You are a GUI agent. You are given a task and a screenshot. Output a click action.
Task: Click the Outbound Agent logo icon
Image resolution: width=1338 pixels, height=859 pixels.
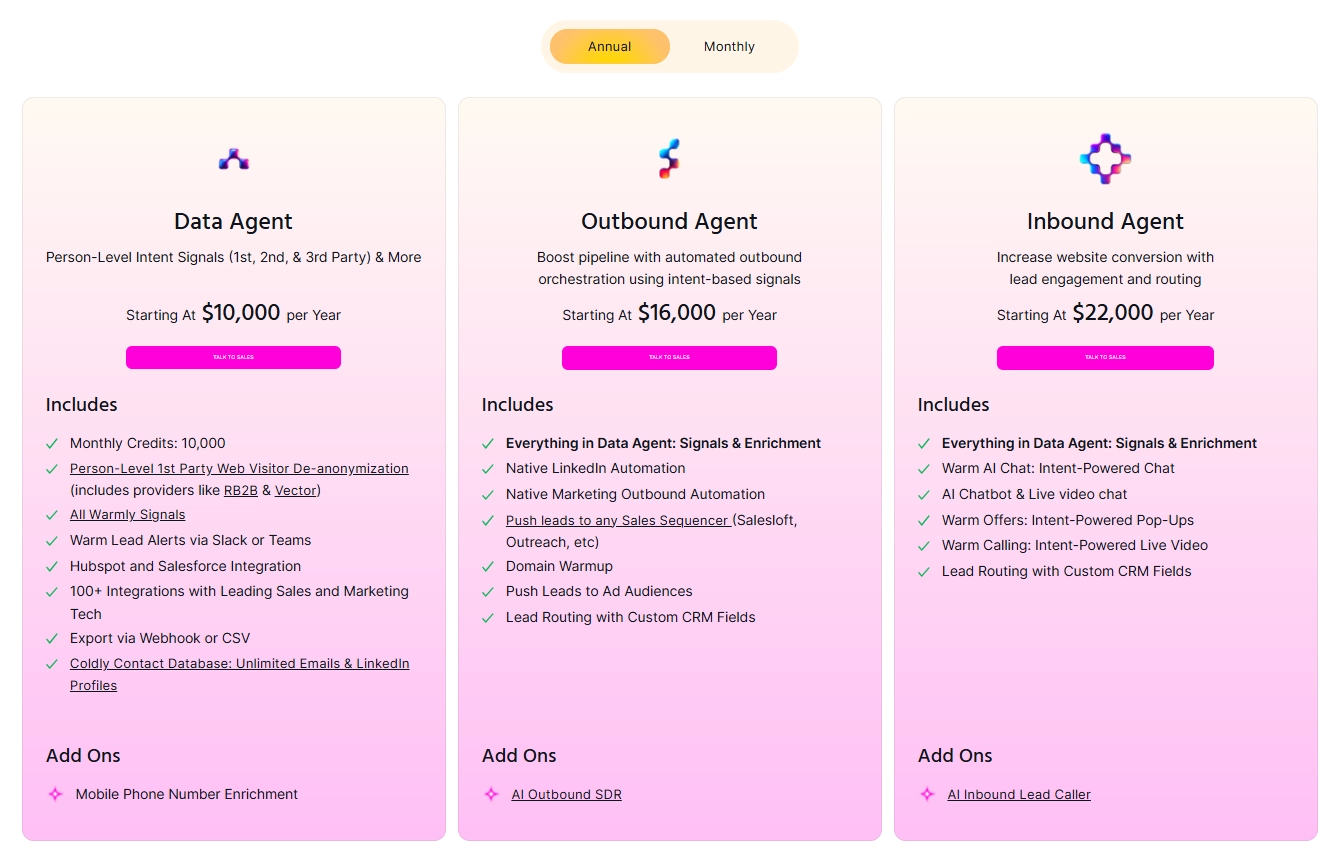669,159
